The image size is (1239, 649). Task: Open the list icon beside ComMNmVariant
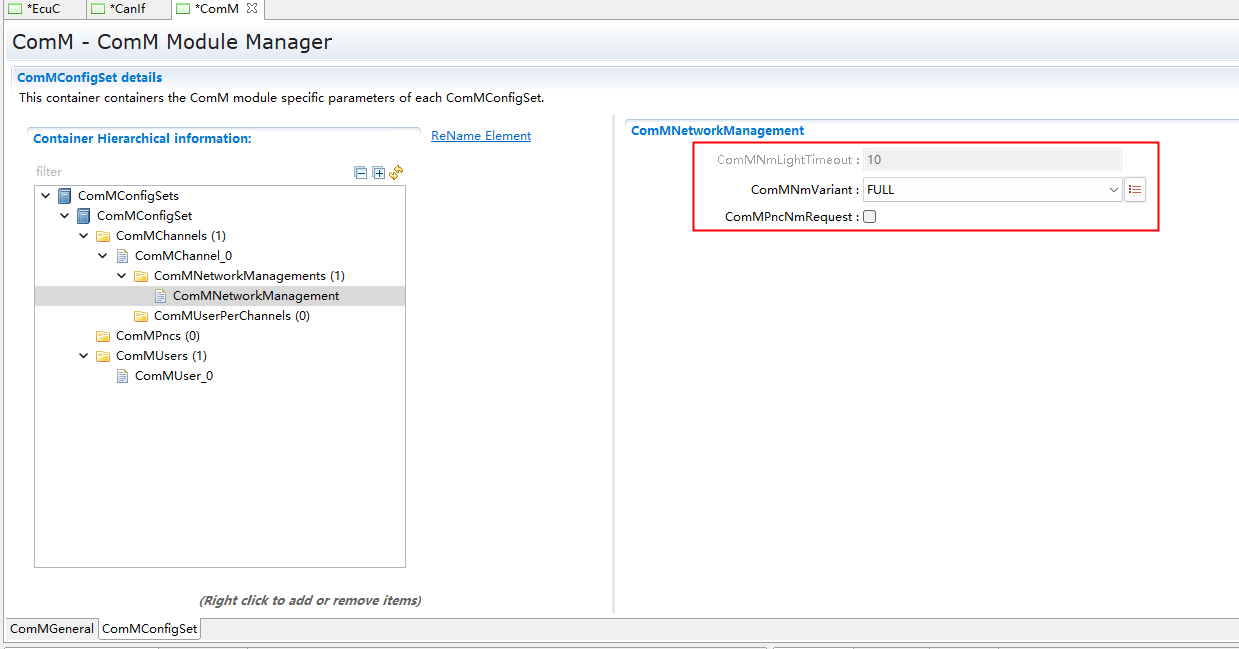coord(1135,189)
